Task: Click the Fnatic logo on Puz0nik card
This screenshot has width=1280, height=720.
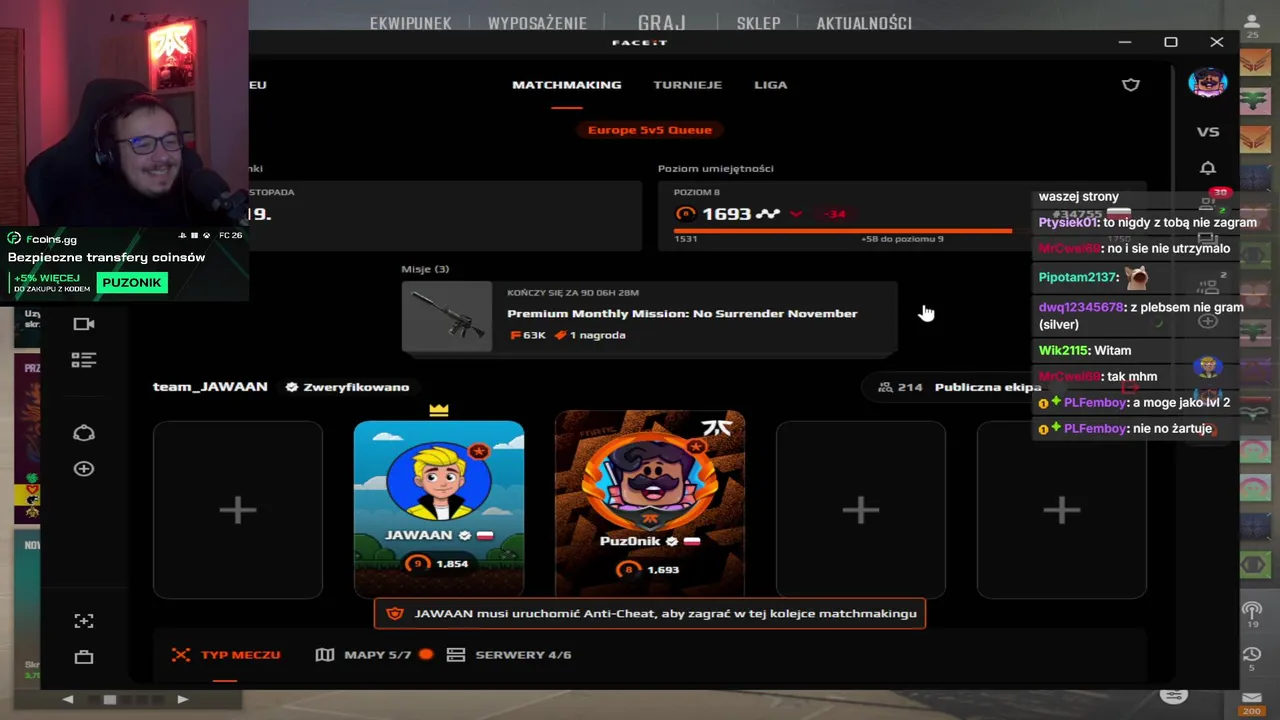Action: click(x=717, y=428)
